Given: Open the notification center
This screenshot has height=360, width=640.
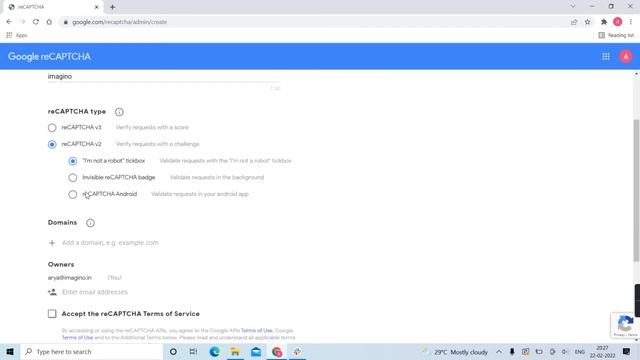Looking at the screenshot, I should (627, 351).
